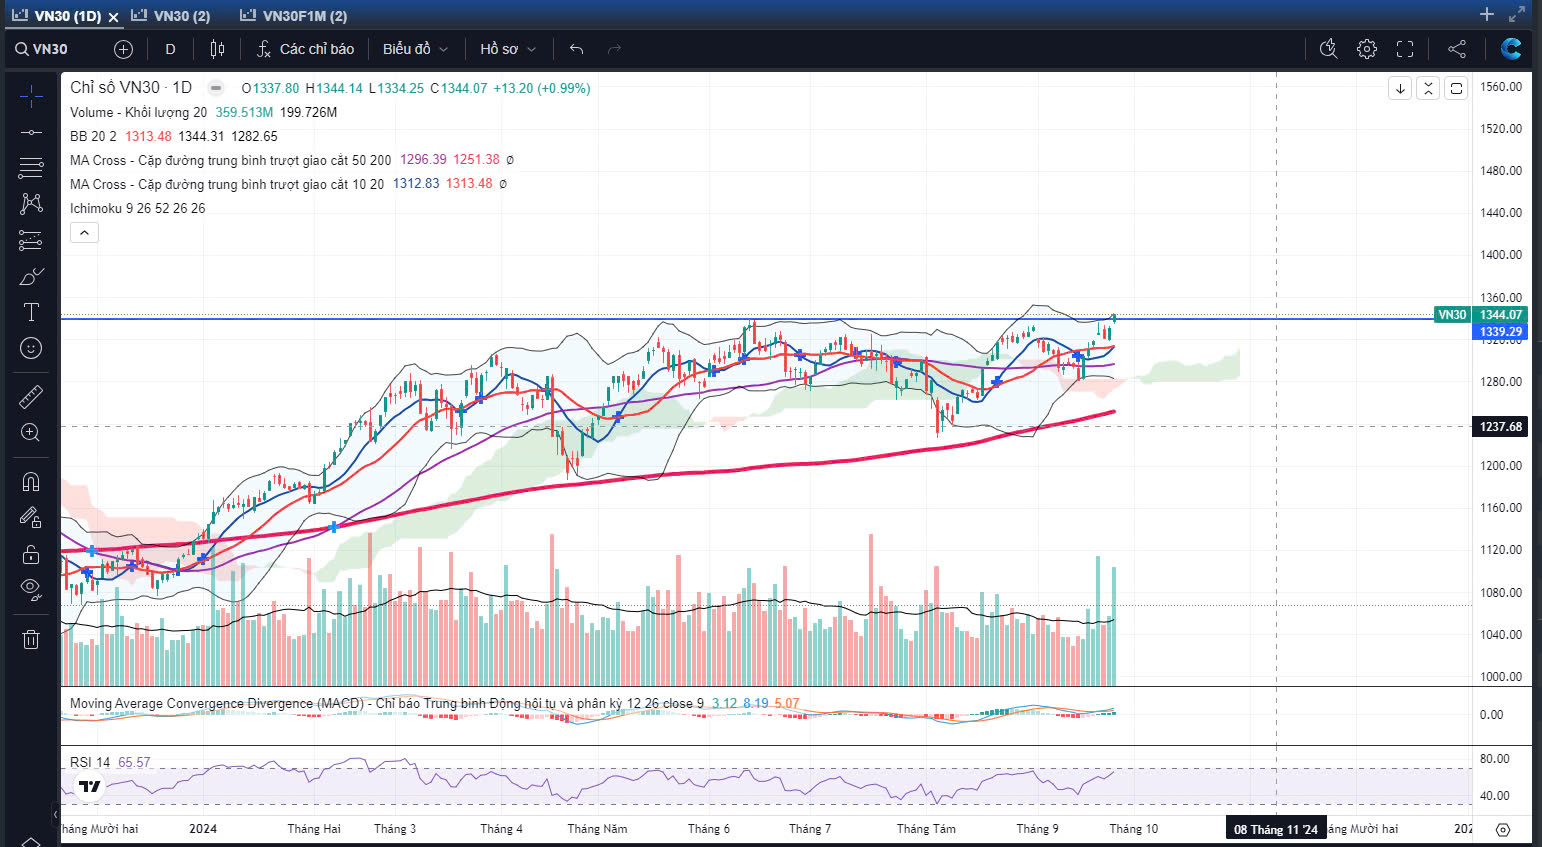Screen dimensions: 1542x847
Task: Enter fullscreen chart mode
Action: (x=1405, y=49)
